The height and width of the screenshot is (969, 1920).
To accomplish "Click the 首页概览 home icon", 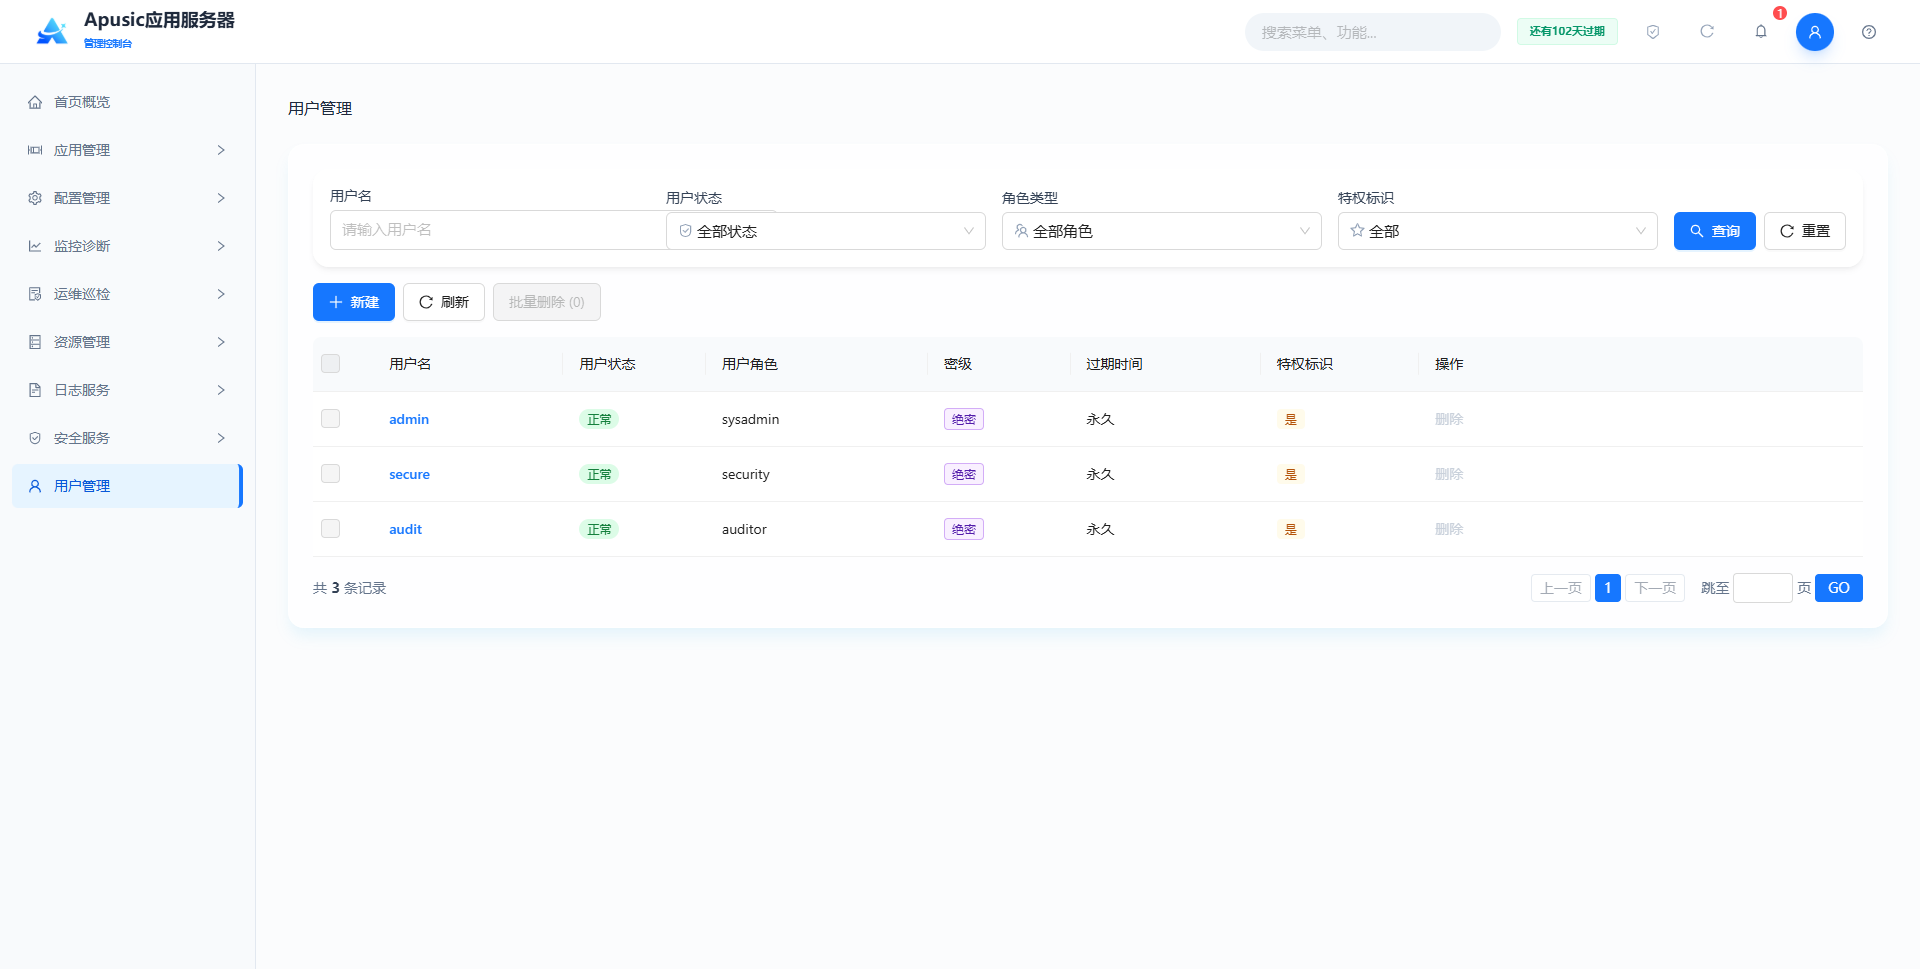I will pos(35,102).
